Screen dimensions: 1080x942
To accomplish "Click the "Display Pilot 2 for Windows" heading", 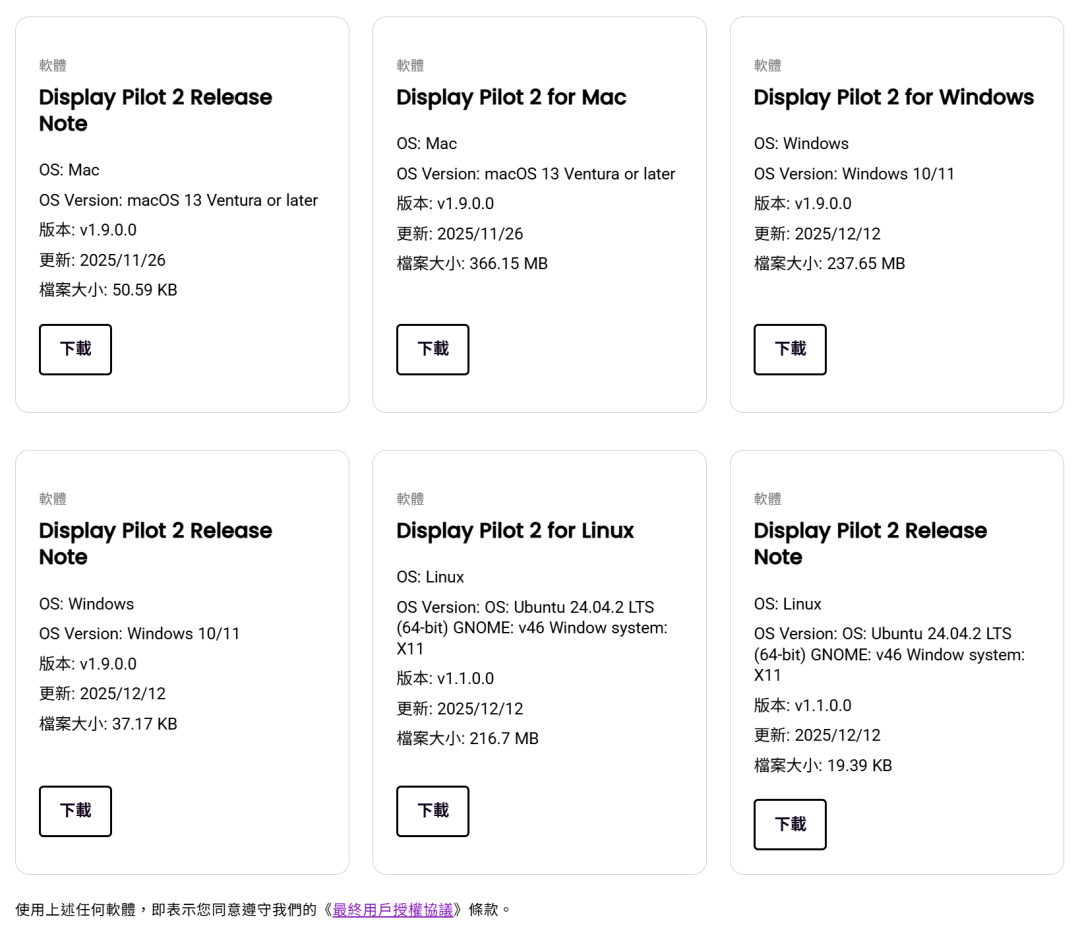I will 893,97.
